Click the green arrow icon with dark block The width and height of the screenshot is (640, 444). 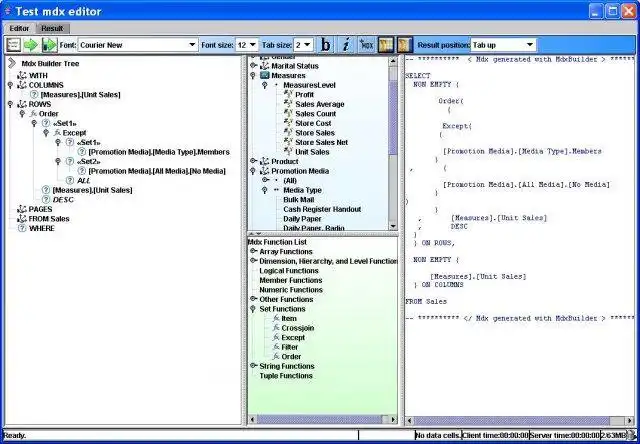coord(49,45)
